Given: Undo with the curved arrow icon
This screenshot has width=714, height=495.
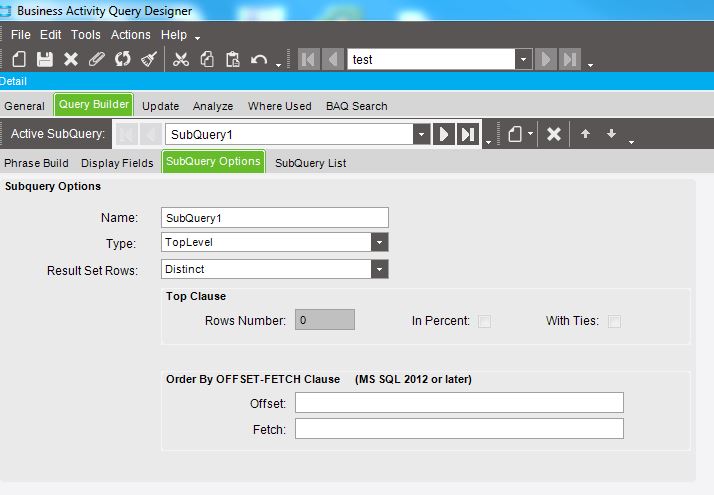Looking at the screenshot, I should coord(259,60).
